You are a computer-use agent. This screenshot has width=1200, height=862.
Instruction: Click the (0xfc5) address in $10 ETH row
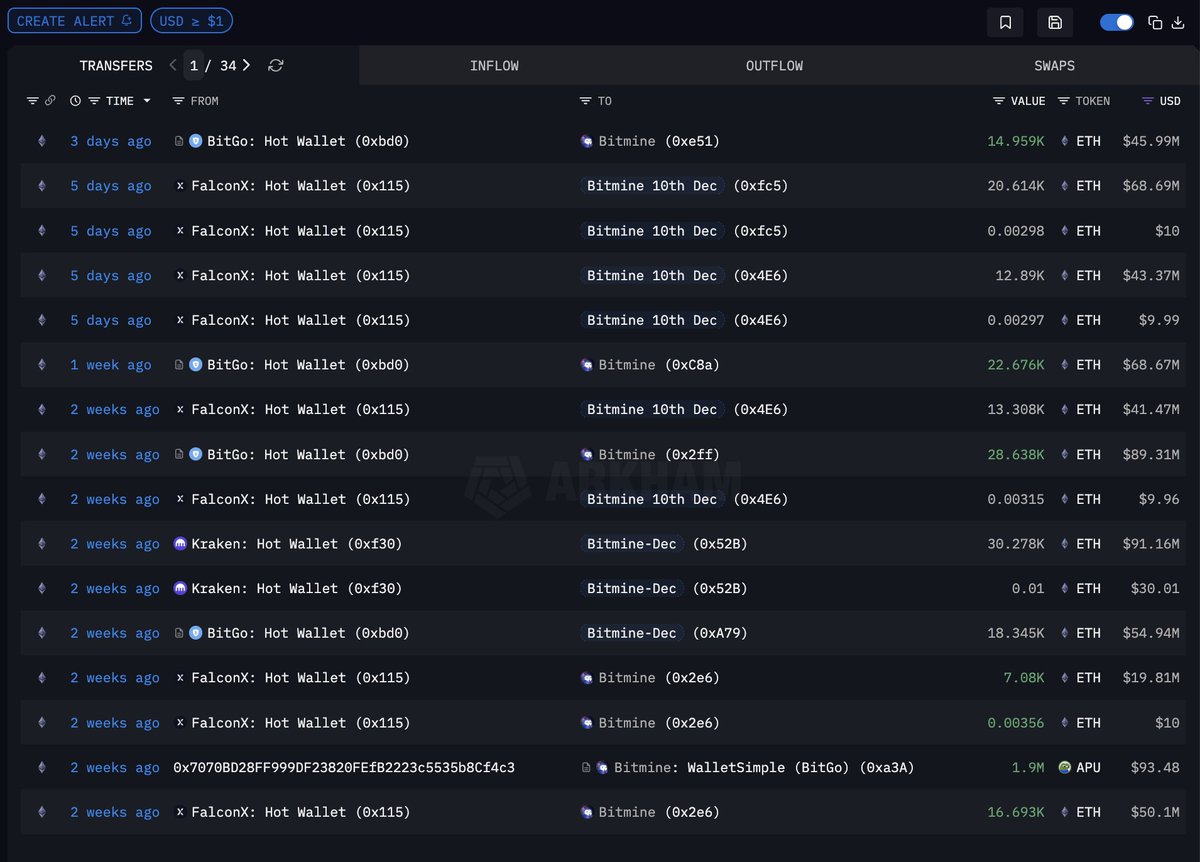click(761, 231)
